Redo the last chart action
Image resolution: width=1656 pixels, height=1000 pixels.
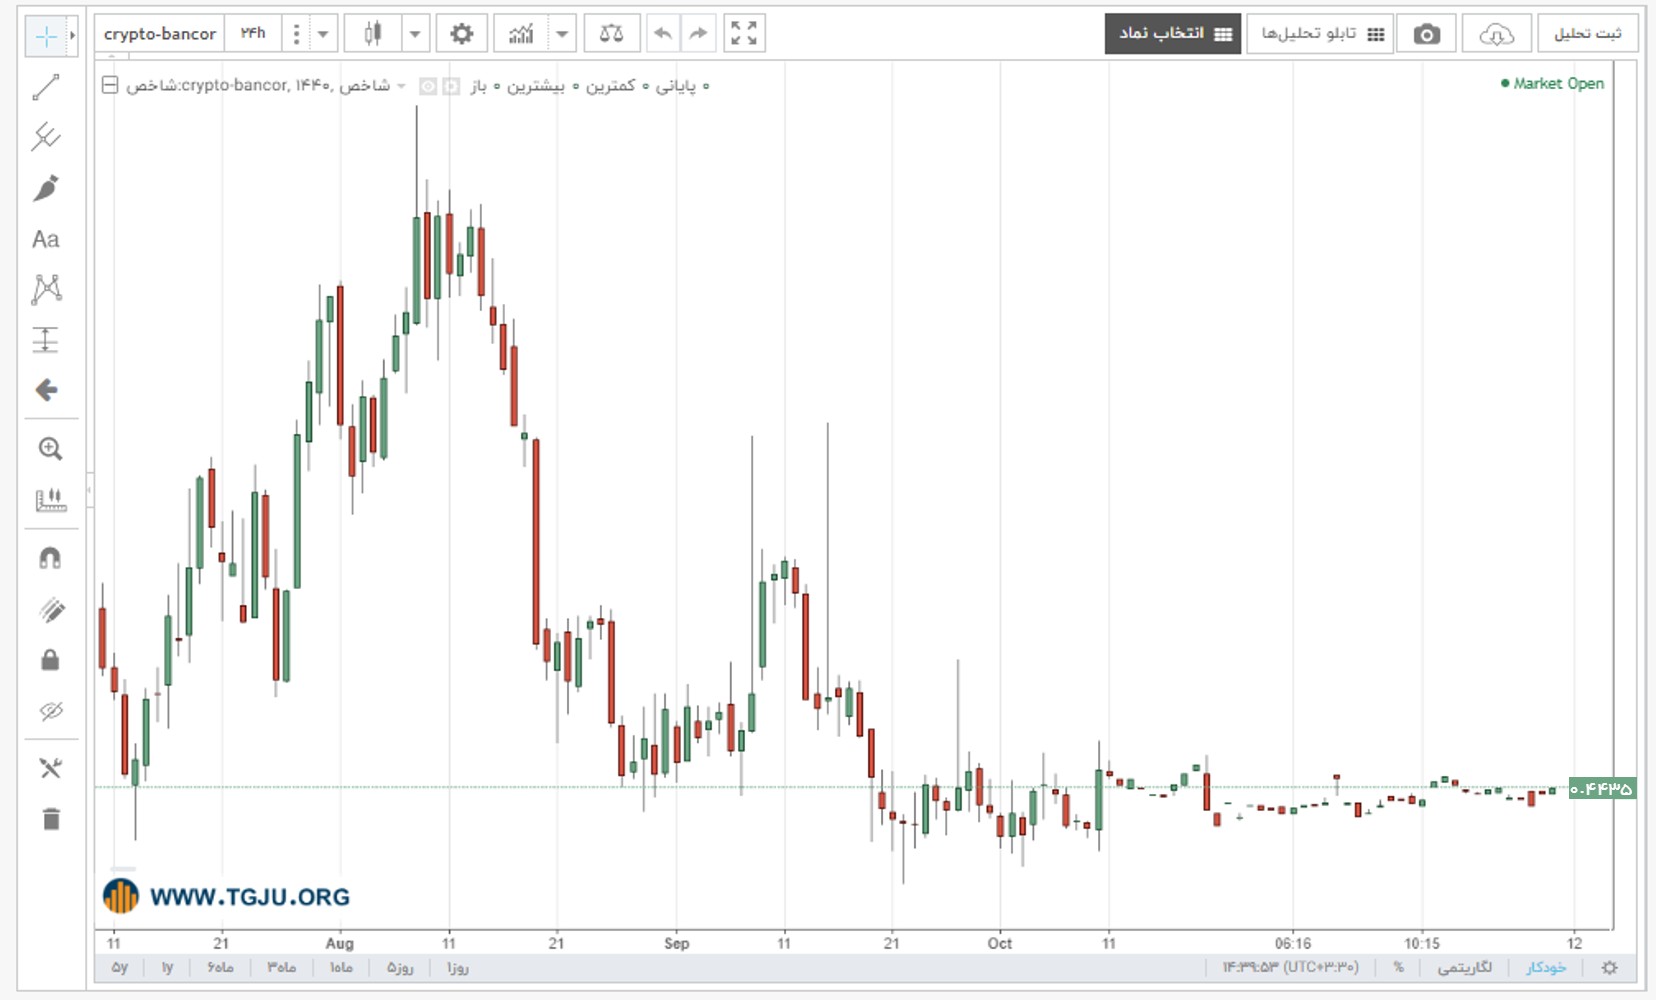698,34
